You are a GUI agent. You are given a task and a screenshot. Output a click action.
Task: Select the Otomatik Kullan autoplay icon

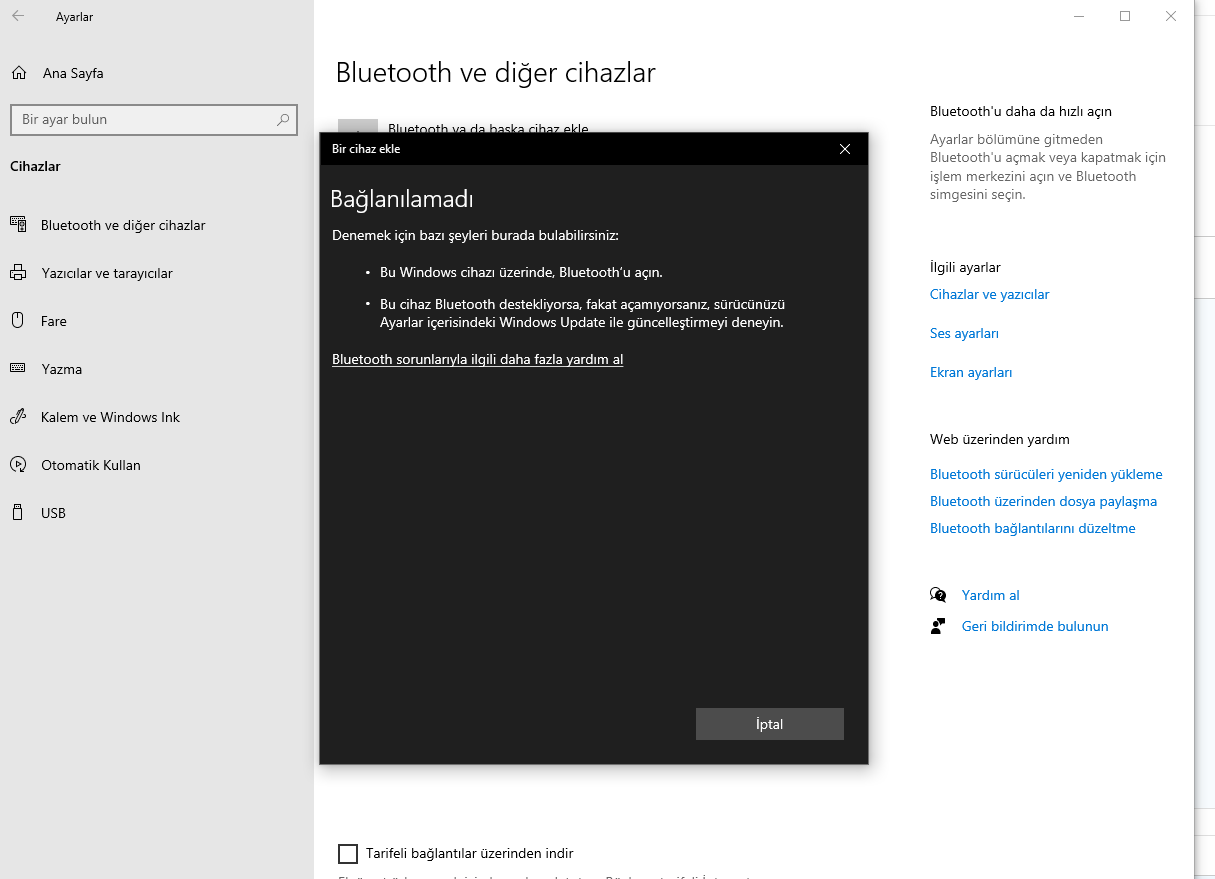18,465
